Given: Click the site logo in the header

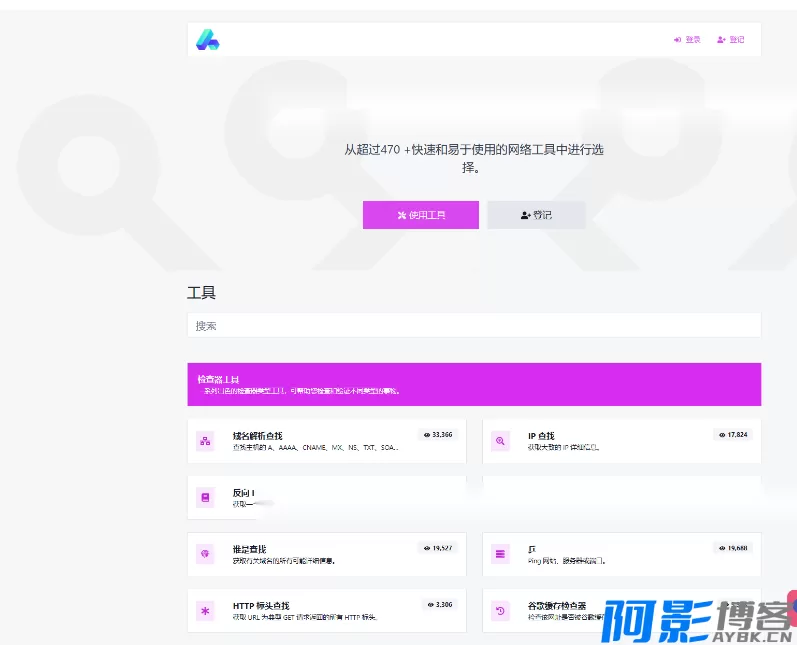Looking at the screenshot, I should [207, 40].
